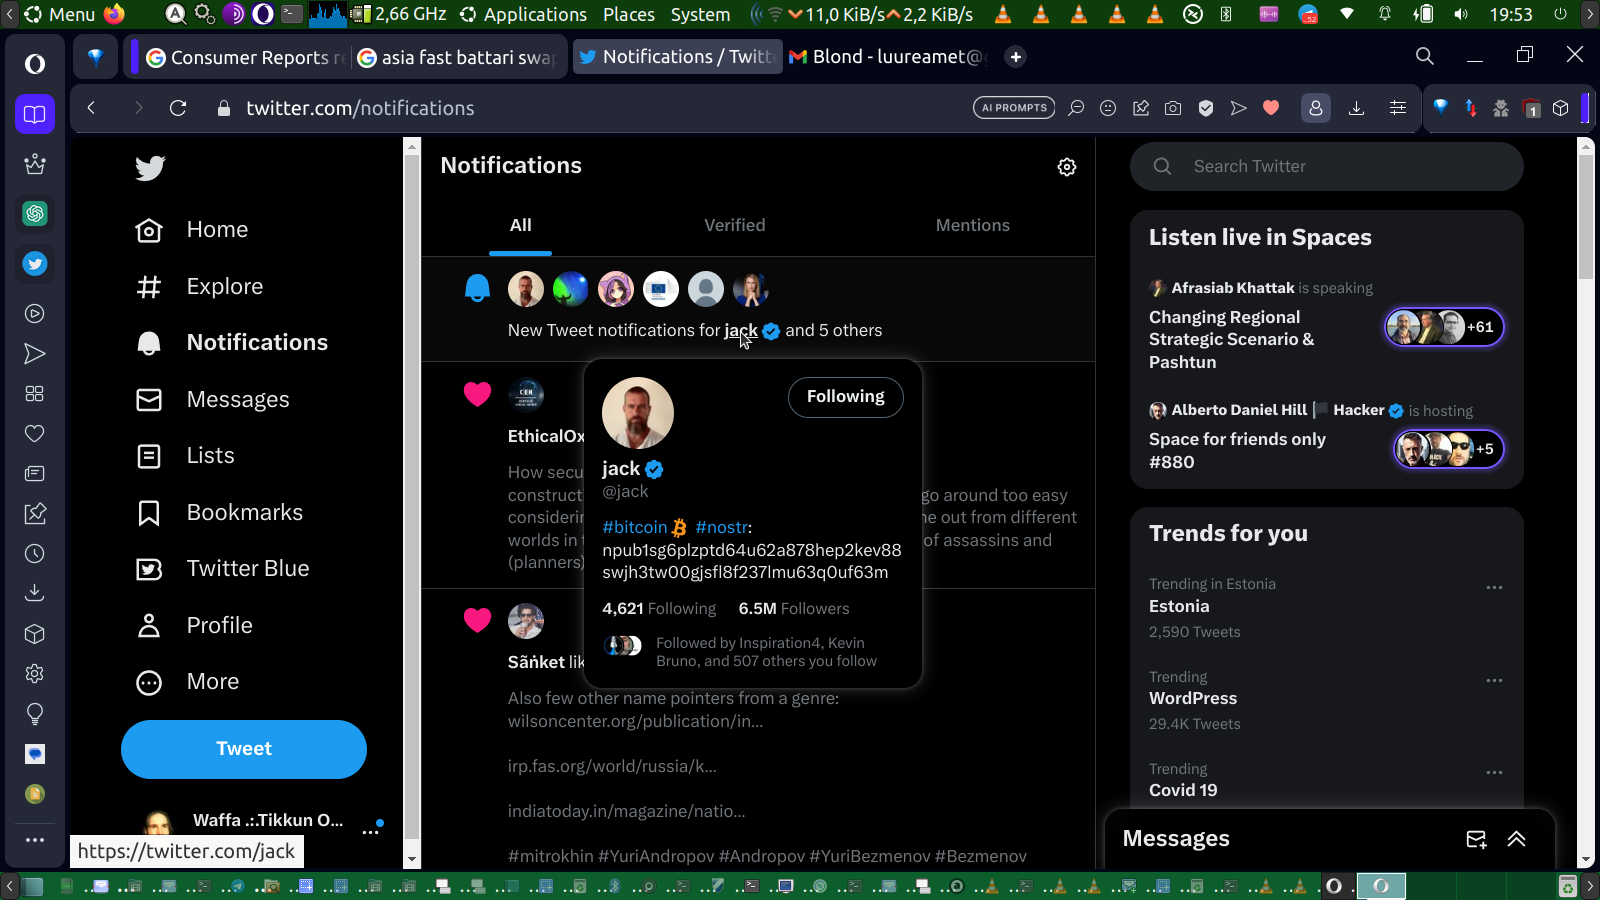Open Opera sidebar settings gear

click(35, 673)
